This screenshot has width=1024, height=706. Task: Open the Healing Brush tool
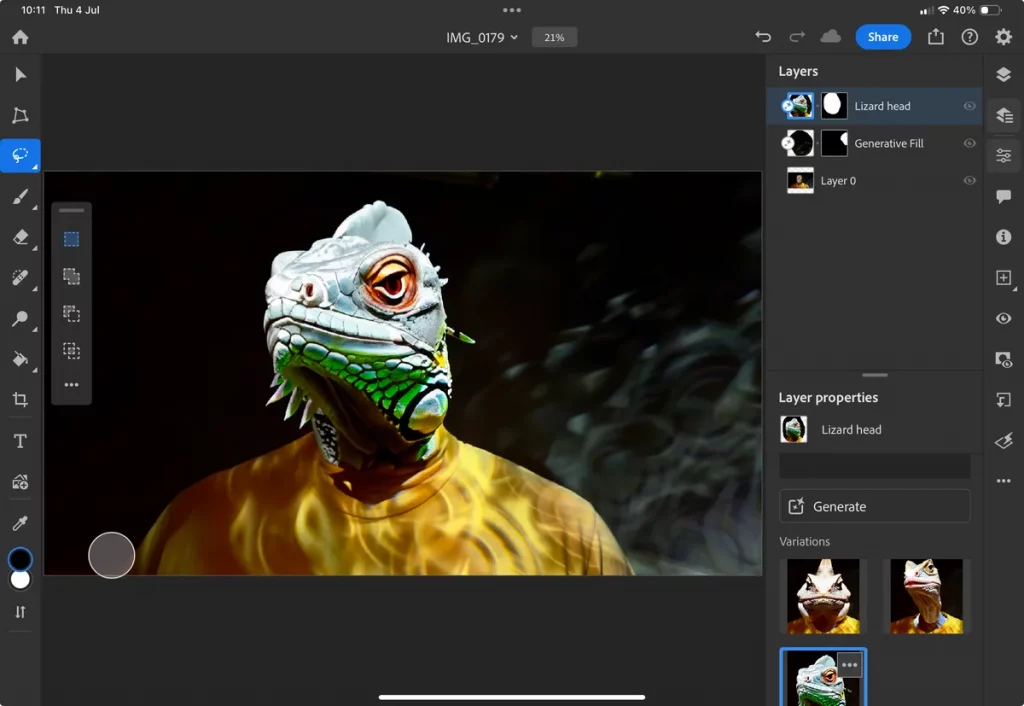(20, 278)
